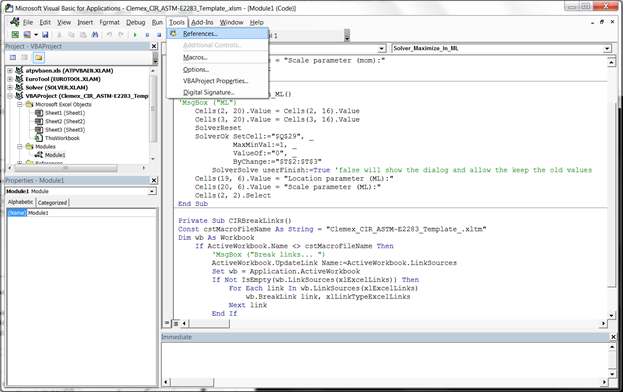This screenshot has width=623, height=392.
Task: Choose References... from Tools menu
Action: point(218,34)
